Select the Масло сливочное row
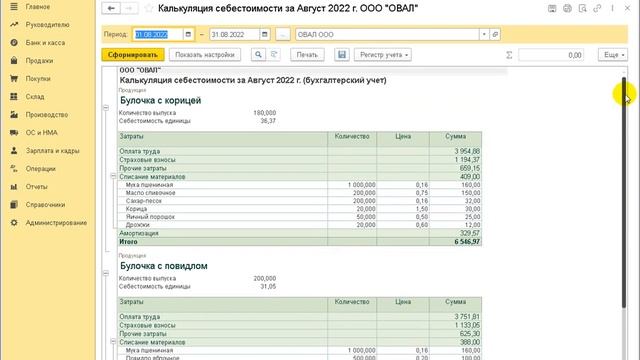The image size is (640, 360). [300, 193]
